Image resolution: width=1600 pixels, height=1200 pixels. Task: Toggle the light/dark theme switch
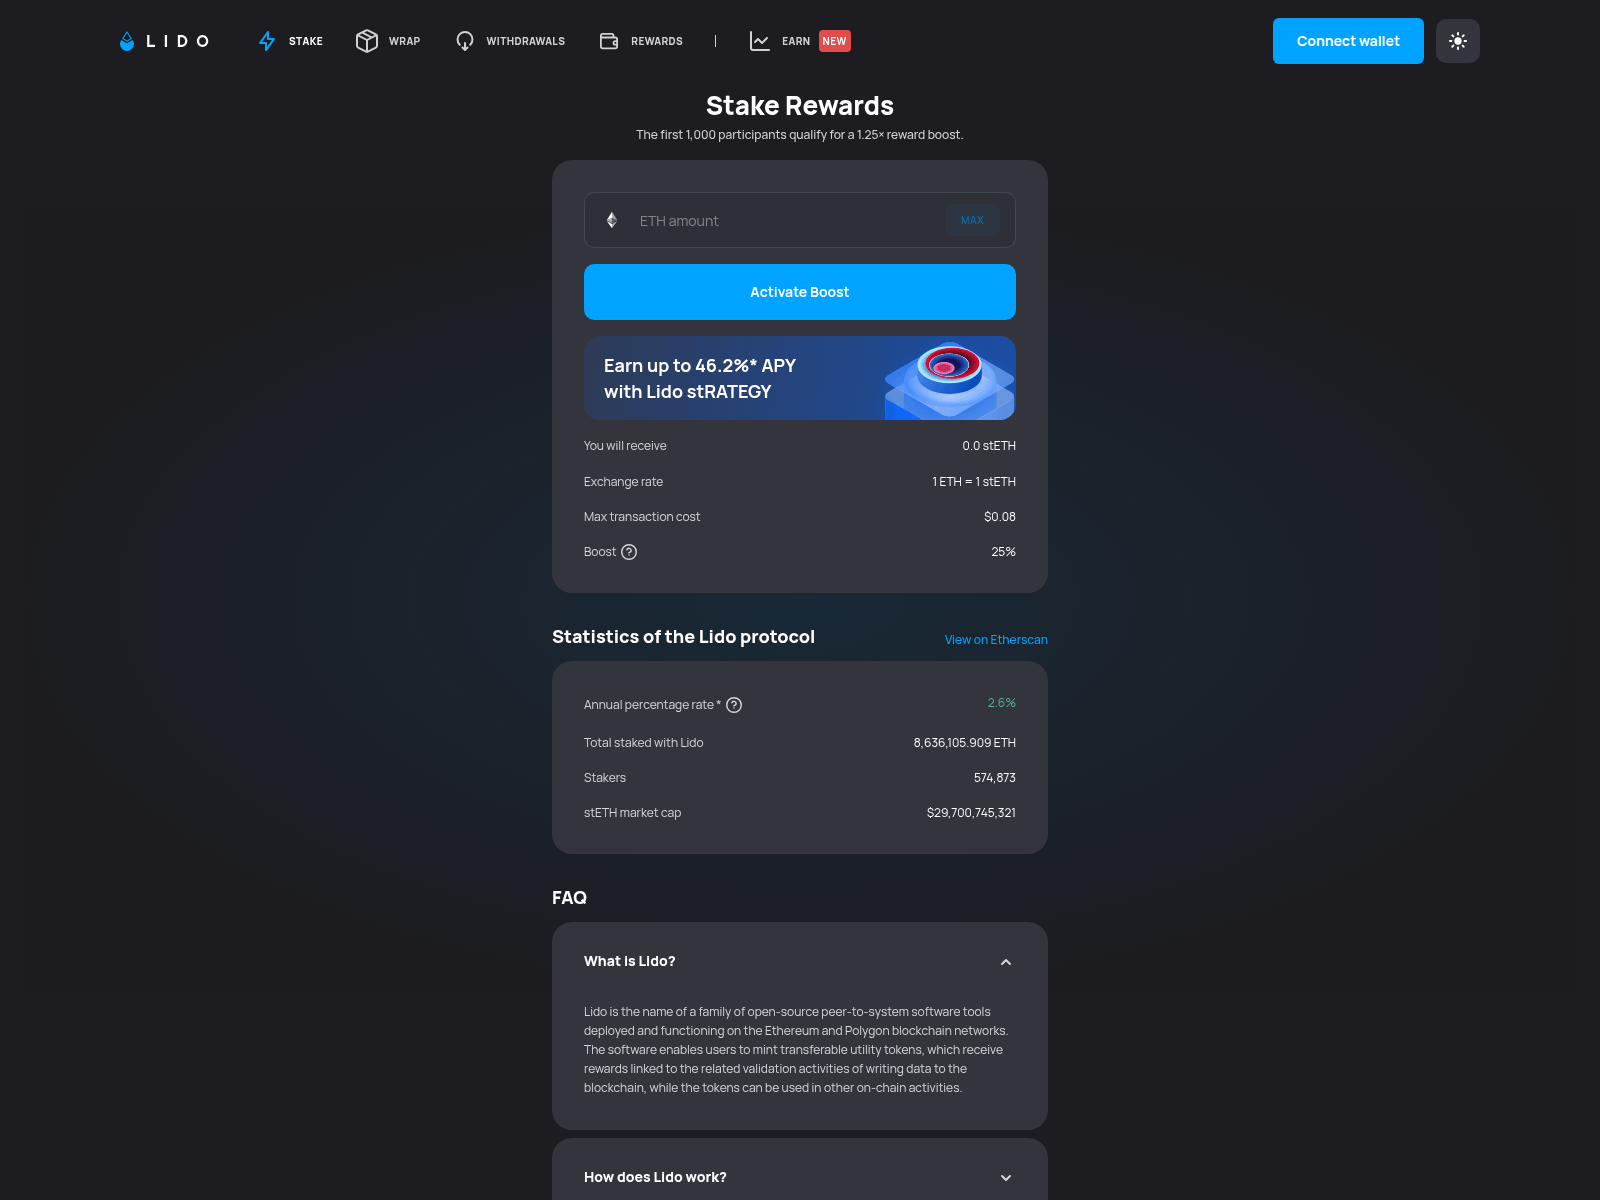point(1457,41)
